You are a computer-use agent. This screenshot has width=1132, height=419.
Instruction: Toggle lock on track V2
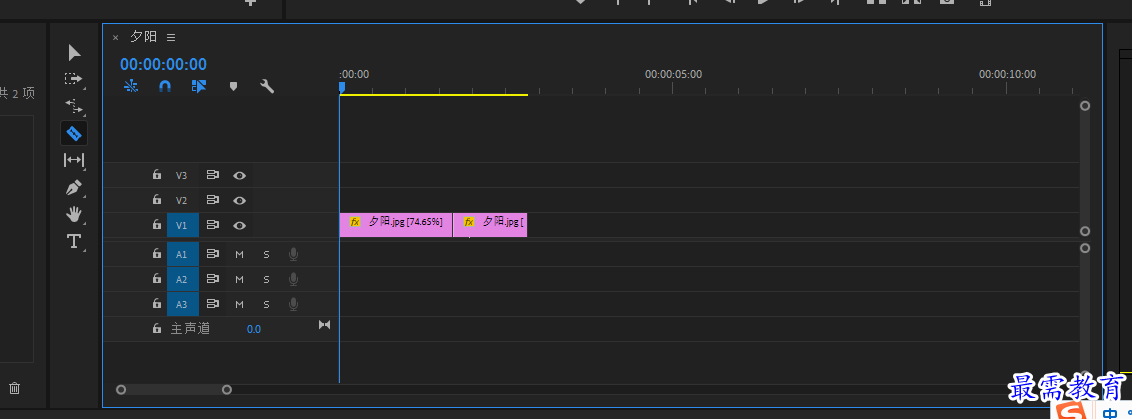(157, 200)
